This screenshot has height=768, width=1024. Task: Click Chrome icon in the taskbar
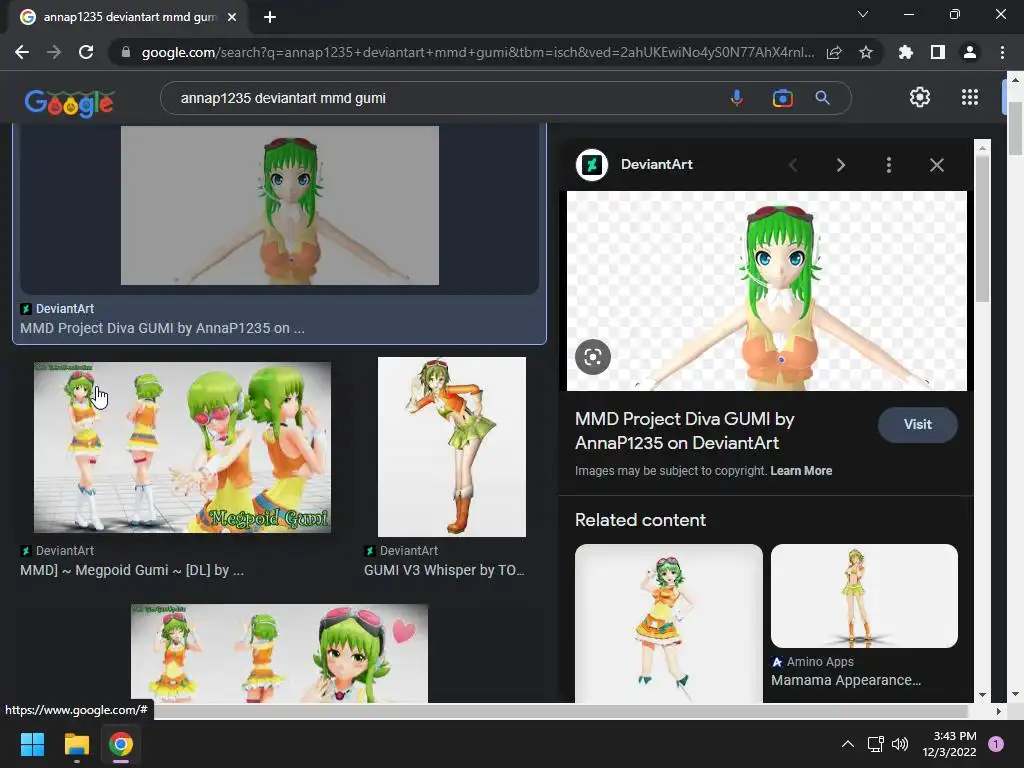tap(121, 744)
